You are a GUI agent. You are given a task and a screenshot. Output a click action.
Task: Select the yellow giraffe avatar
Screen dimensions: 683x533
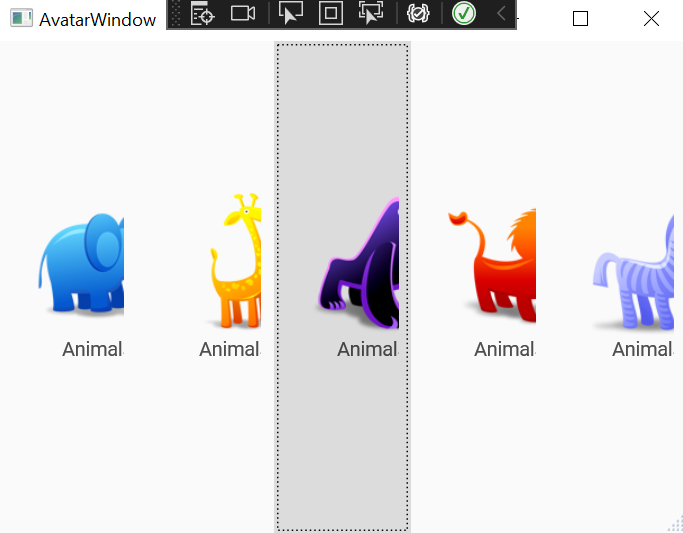tap(236, 260)
